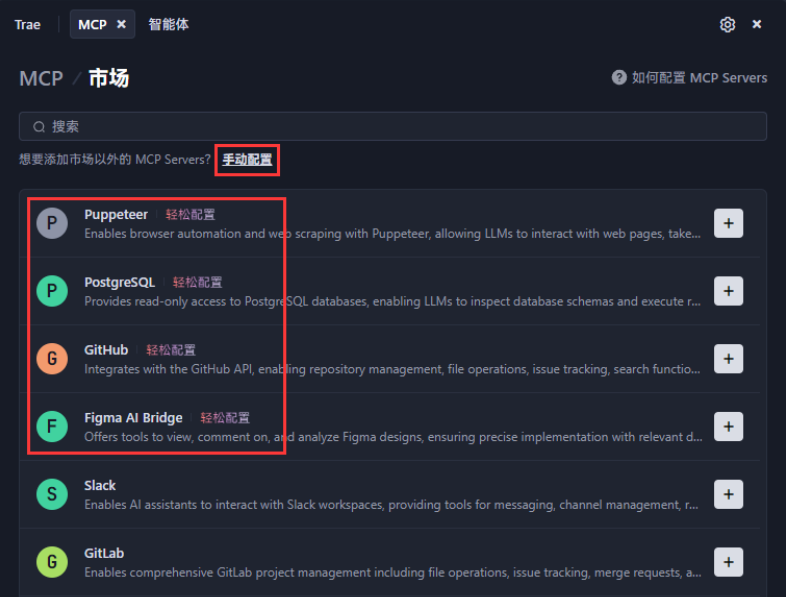Open the Figma AI Bridge title
The image size is (786, 597).
tap(133, 418)
